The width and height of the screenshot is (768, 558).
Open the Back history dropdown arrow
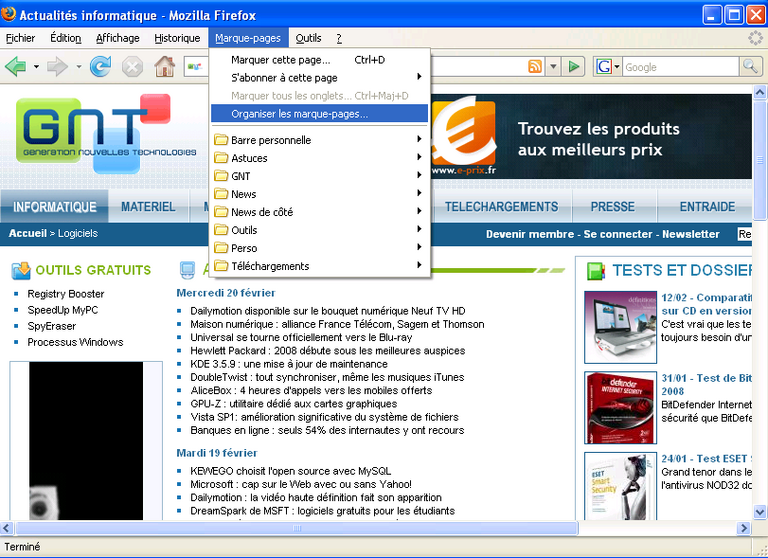[36, 67]
